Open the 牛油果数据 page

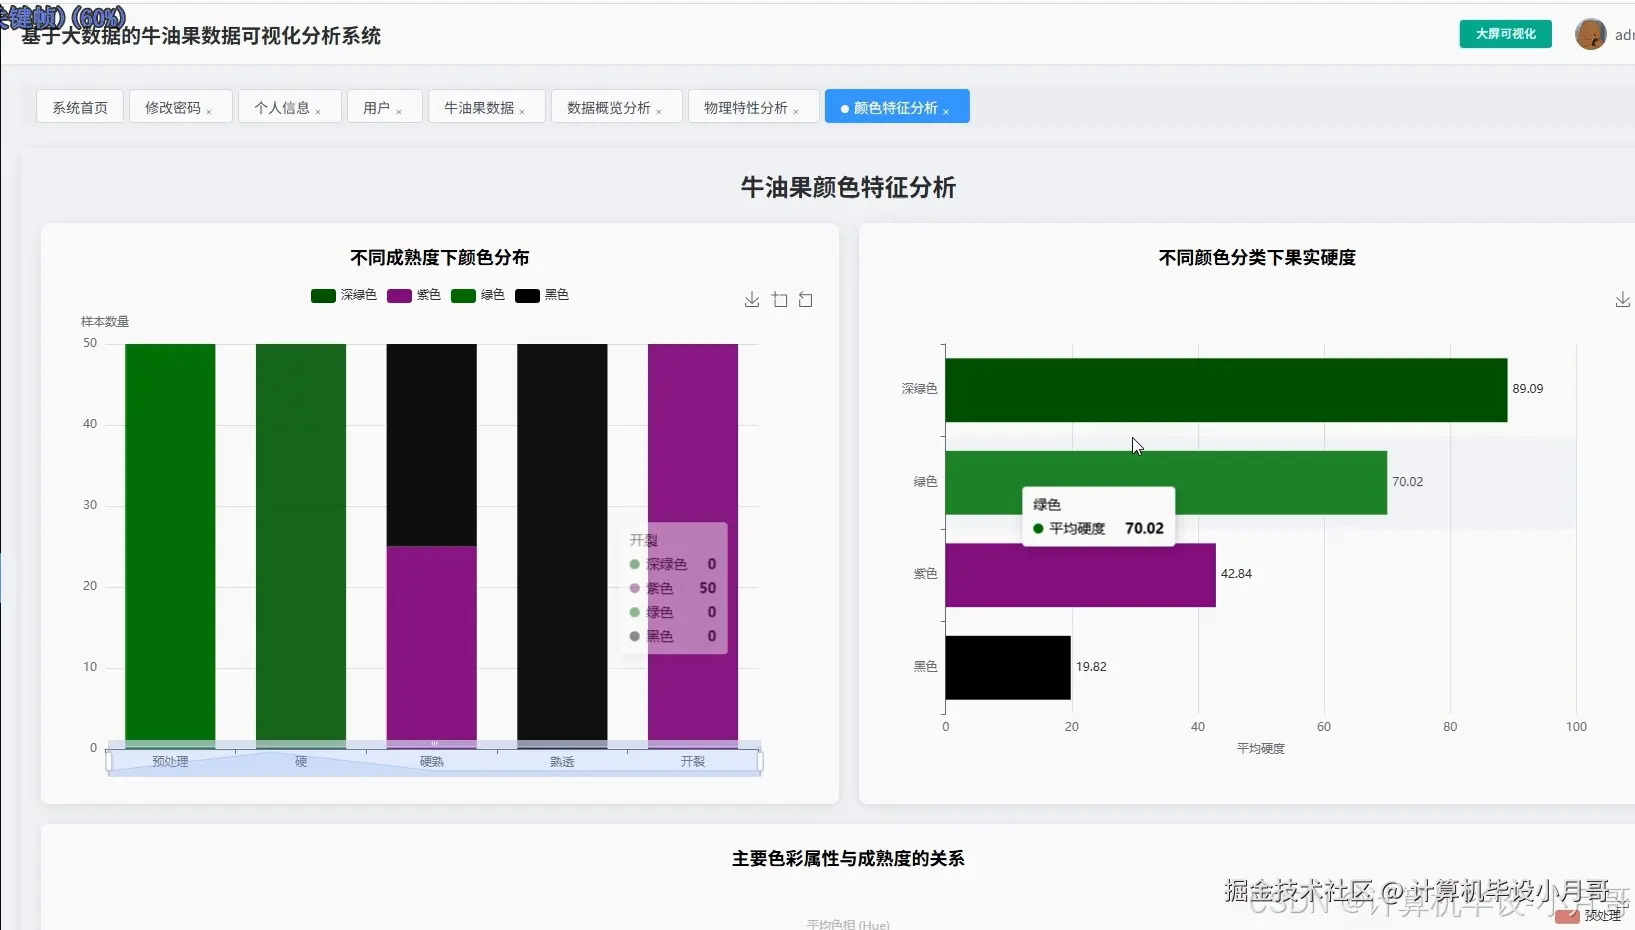click(478, 106)
